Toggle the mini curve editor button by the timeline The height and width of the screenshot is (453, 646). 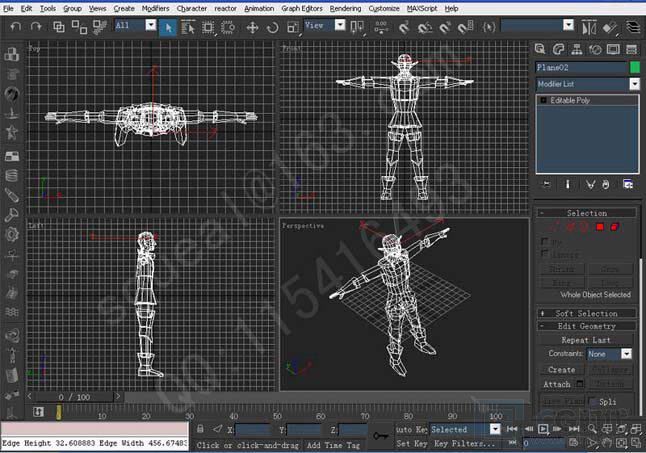point(38,411)
